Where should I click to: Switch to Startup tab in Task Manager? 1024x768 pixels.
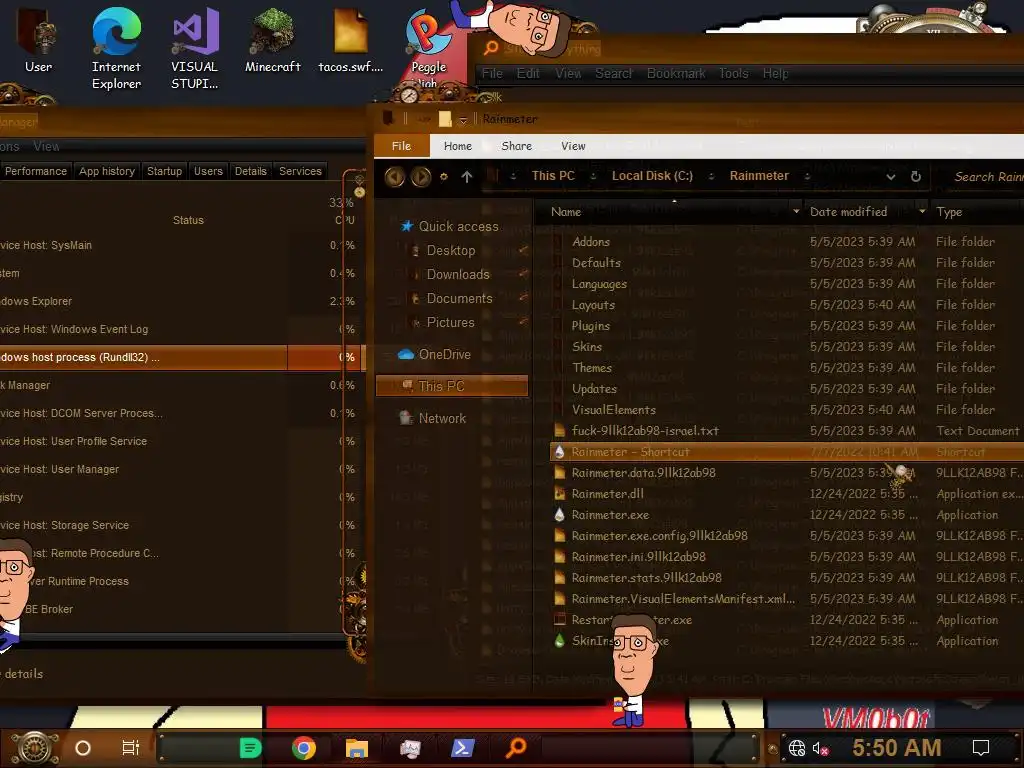coord(165,171)
